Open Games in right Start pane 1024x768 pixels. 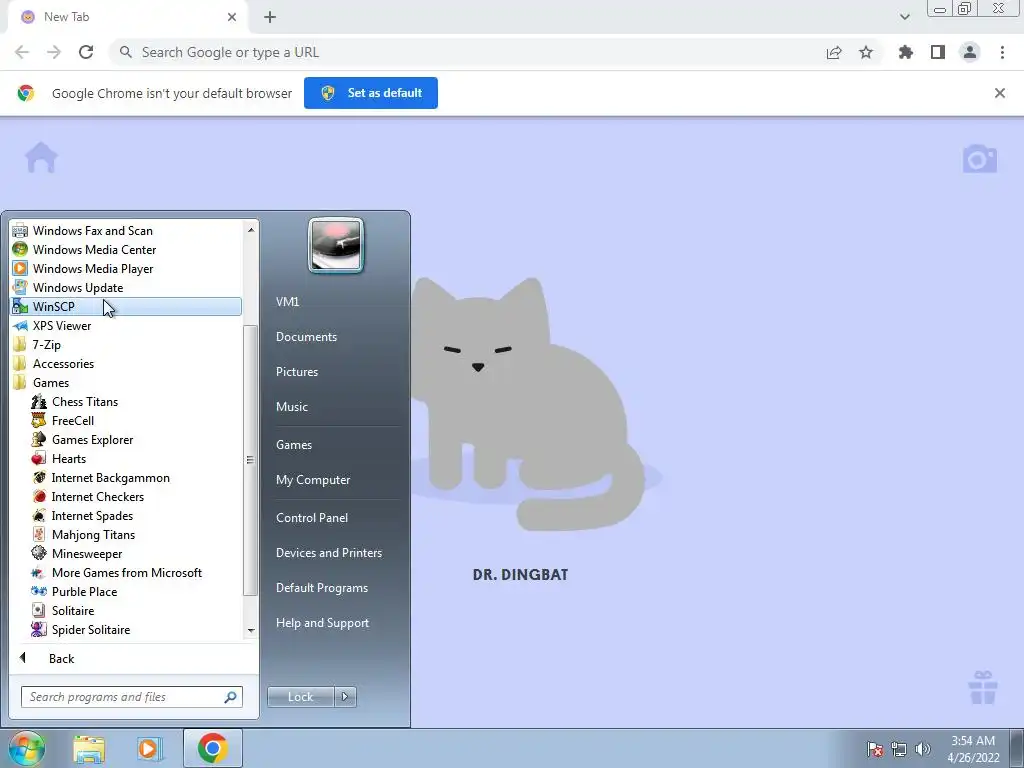[x=294, y=445]
